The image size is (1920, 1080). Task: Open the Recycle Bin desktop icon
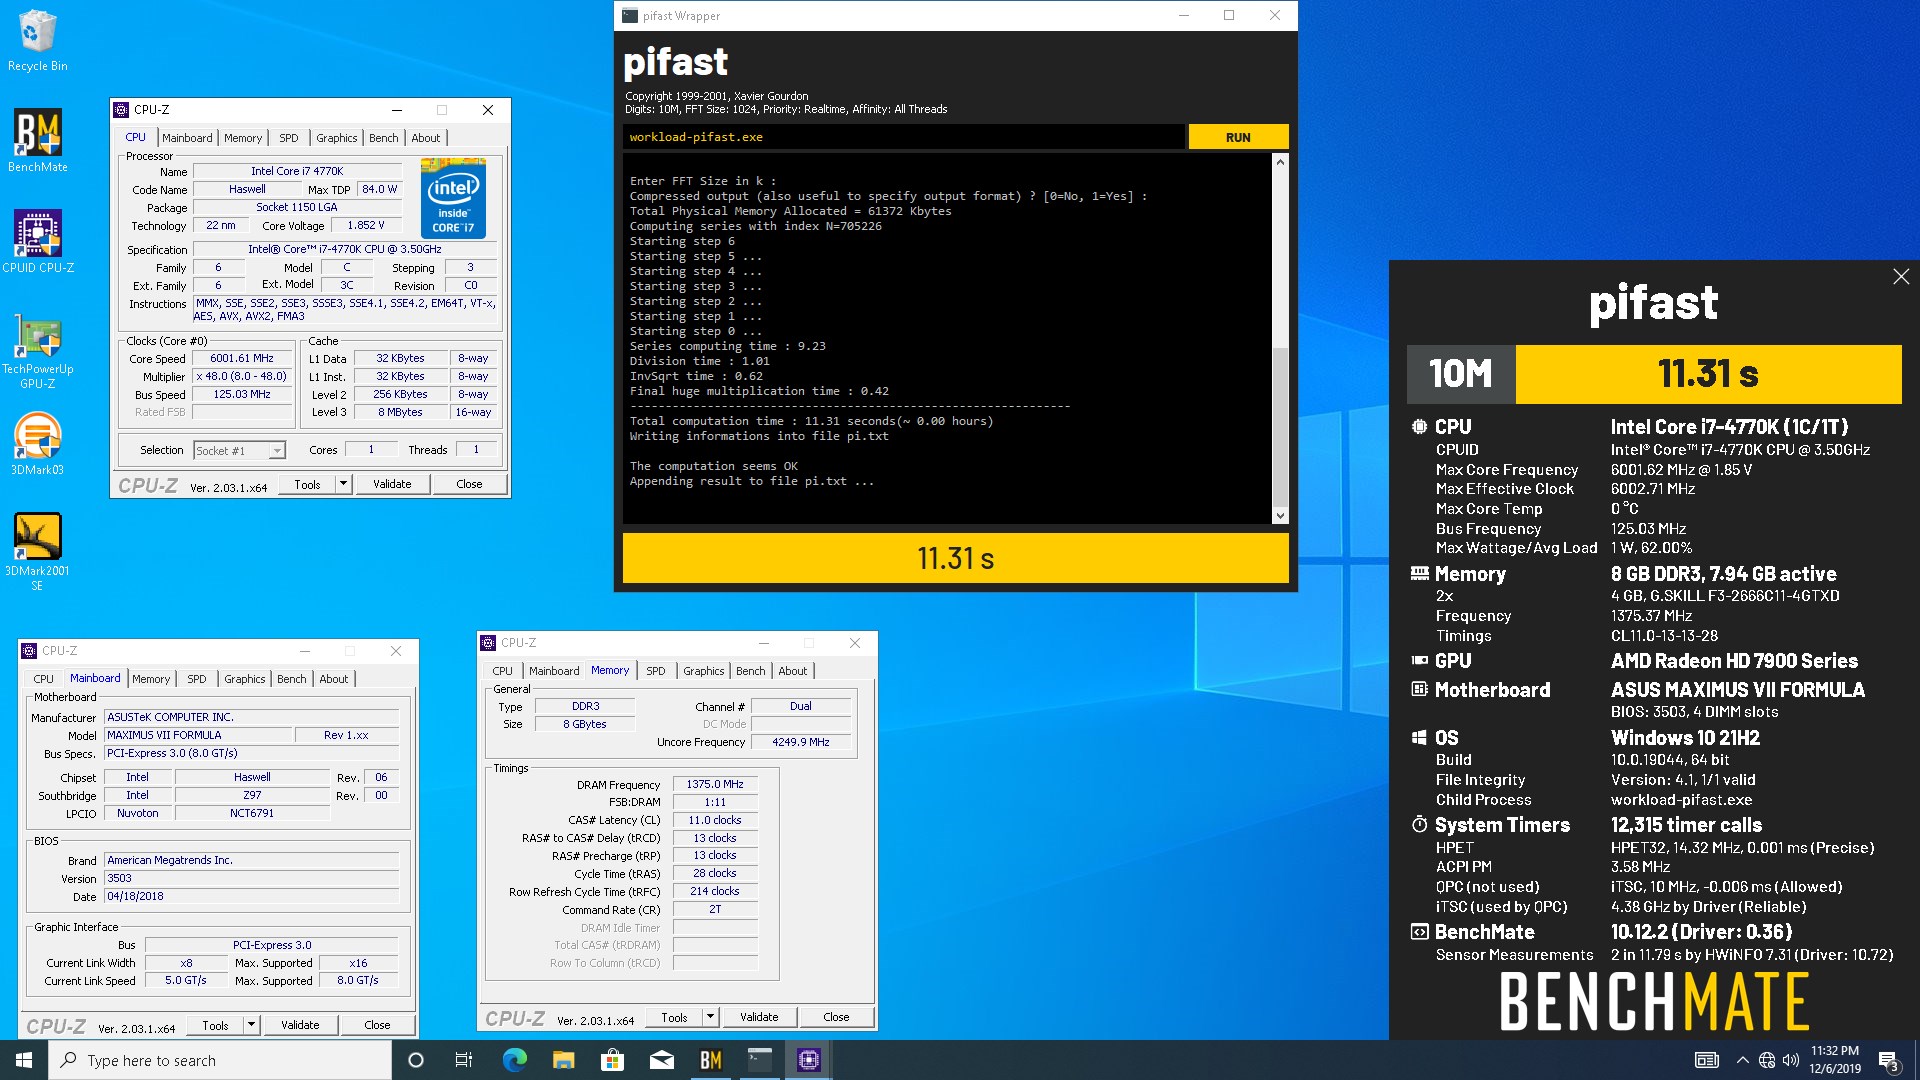[38, 41]
